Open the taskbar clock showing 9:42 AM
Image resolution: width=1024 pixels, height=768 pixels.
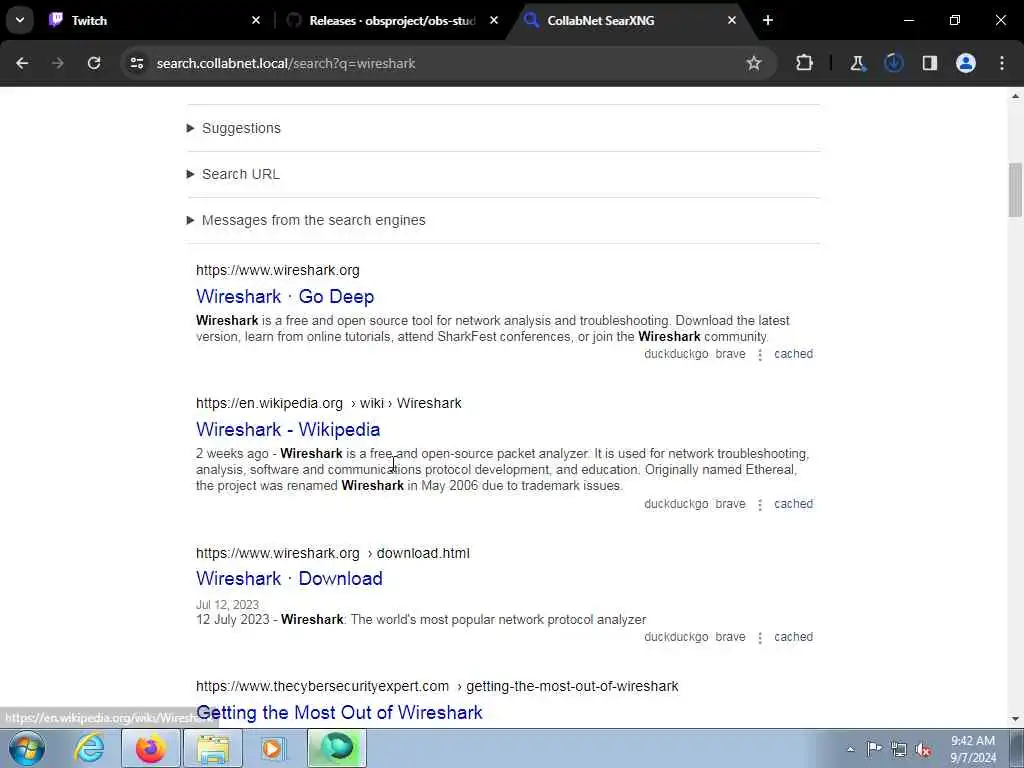pos(973,749)
